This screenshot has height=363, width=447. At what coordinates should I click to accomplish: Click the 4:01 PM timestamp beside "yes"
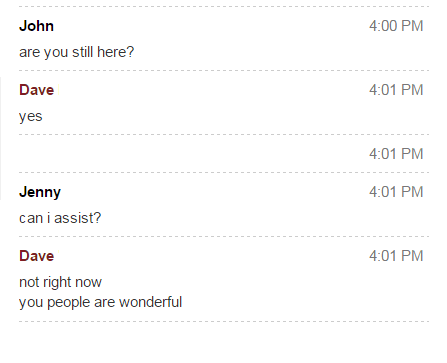(x=396, y=90)
